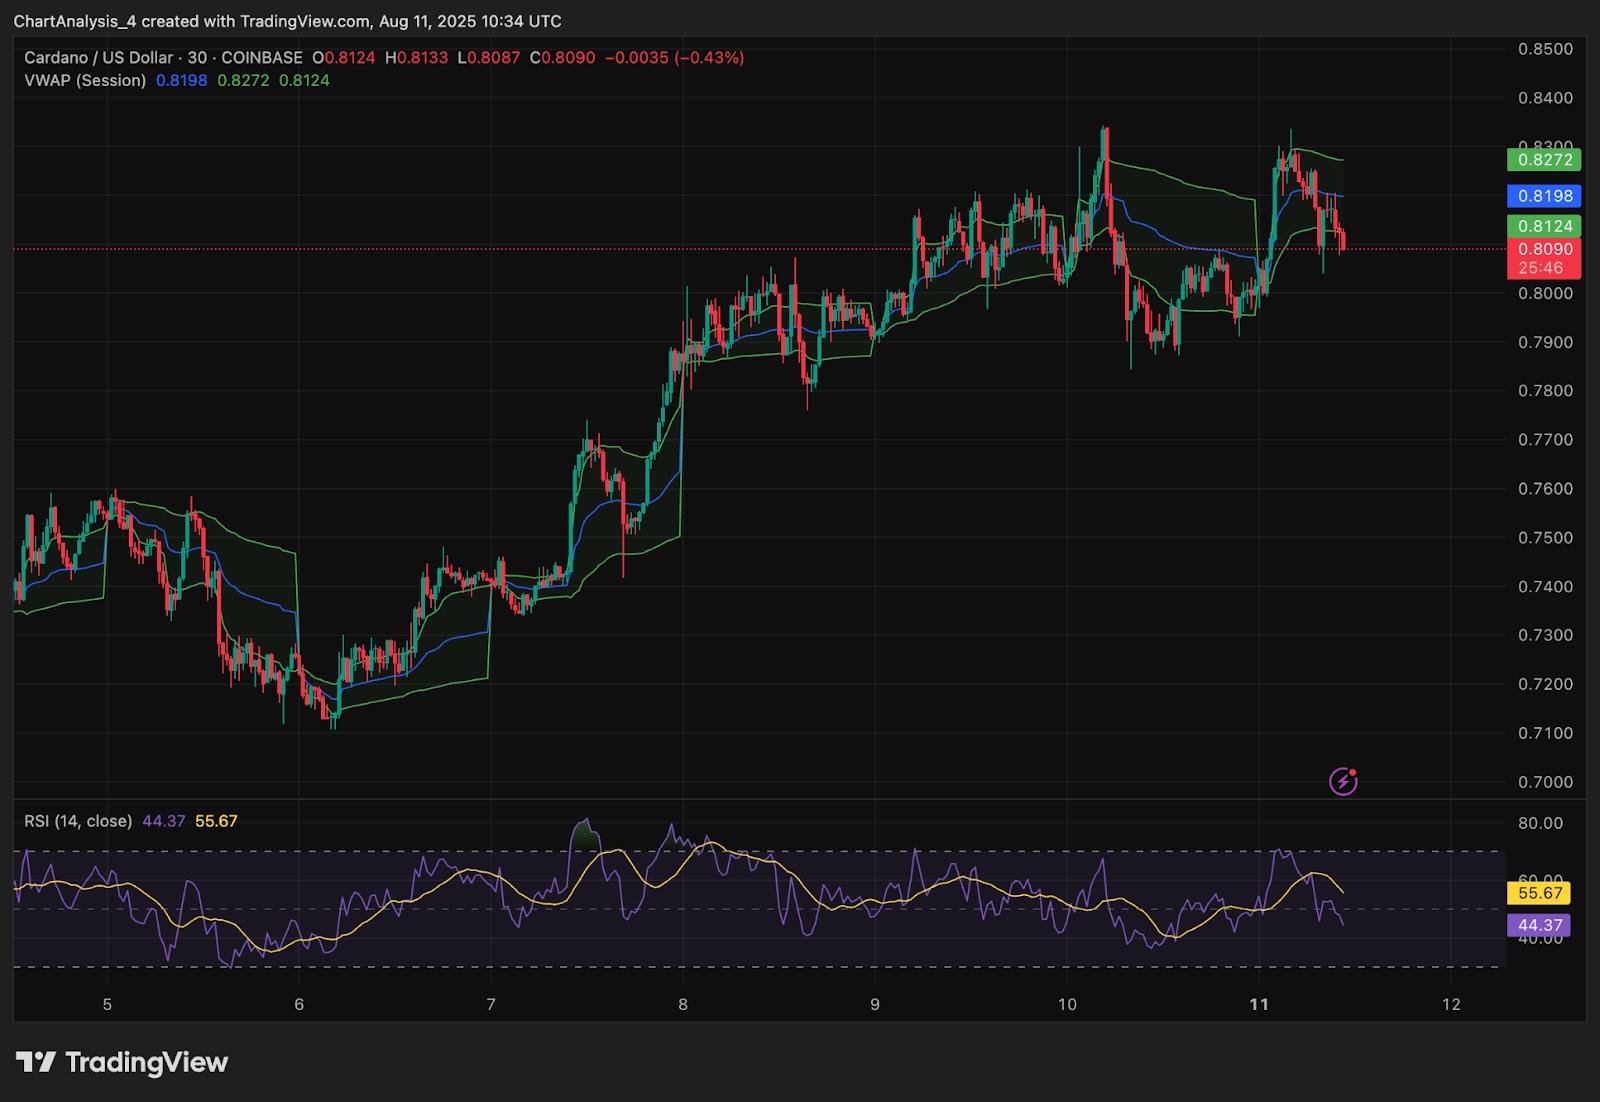
Task: Click the green 0.8124 lower band tag
Action: point(1544,226)
